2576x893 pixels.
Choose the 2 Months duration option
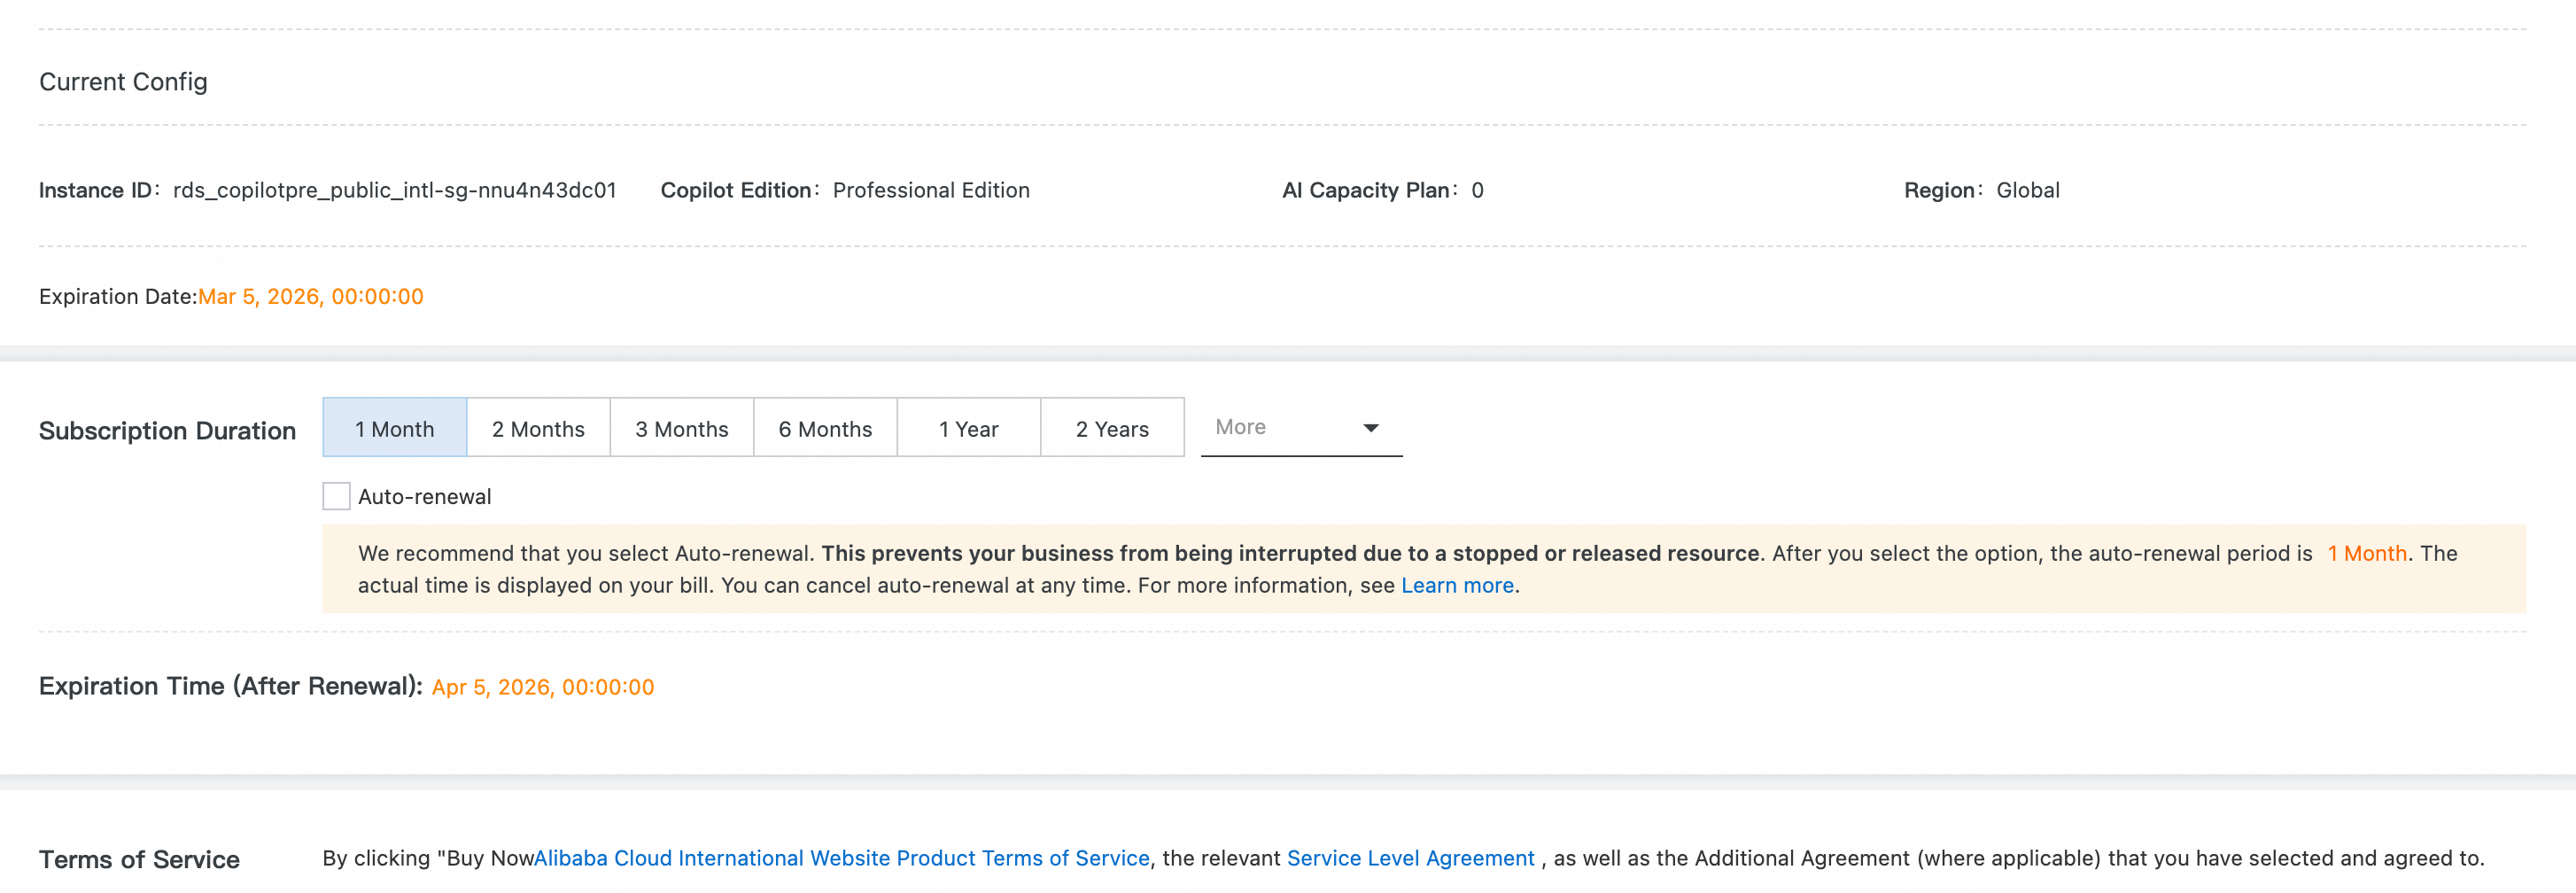pyautogui.click(x=538, y=429)
